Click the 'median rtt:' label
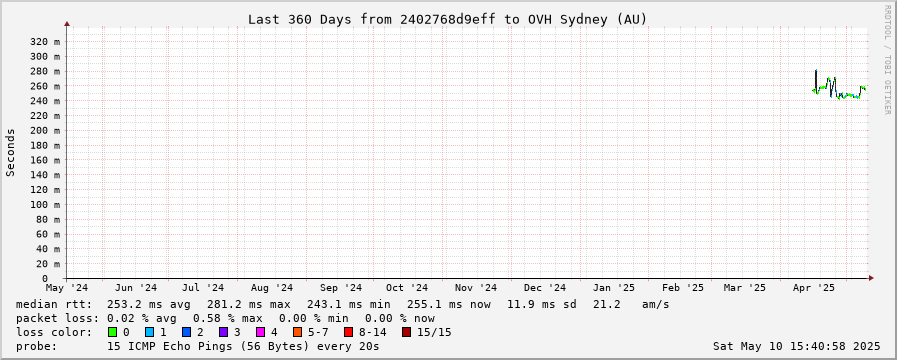Viewport: 897px width, 360px height. (x=54, y=304)
